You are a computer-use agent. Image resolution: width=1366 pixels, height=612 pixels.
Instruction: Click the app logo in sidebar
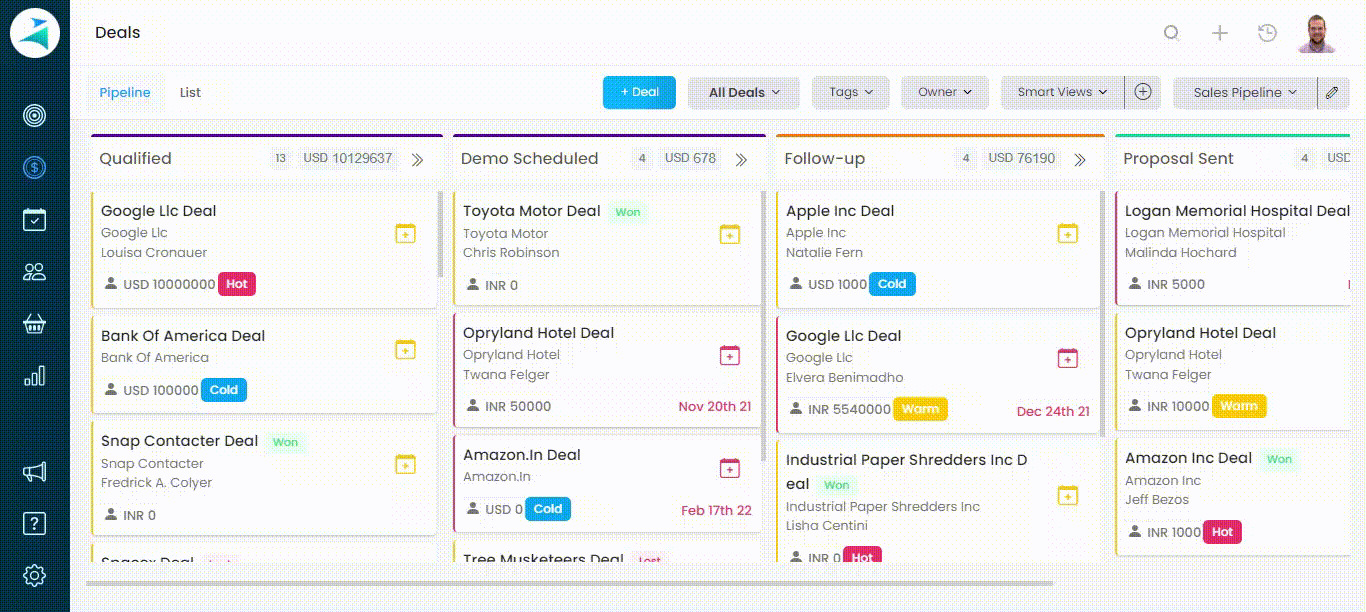35,33
